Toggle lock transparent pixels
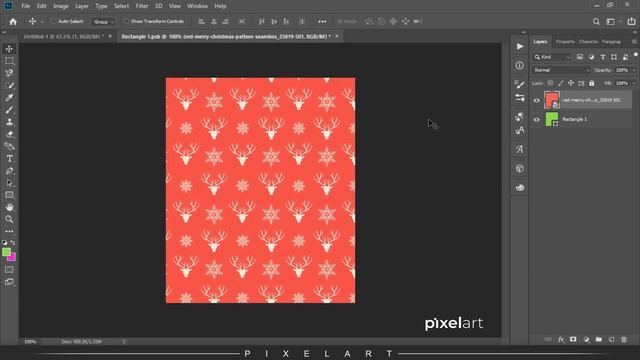 [x=550, y=83]
